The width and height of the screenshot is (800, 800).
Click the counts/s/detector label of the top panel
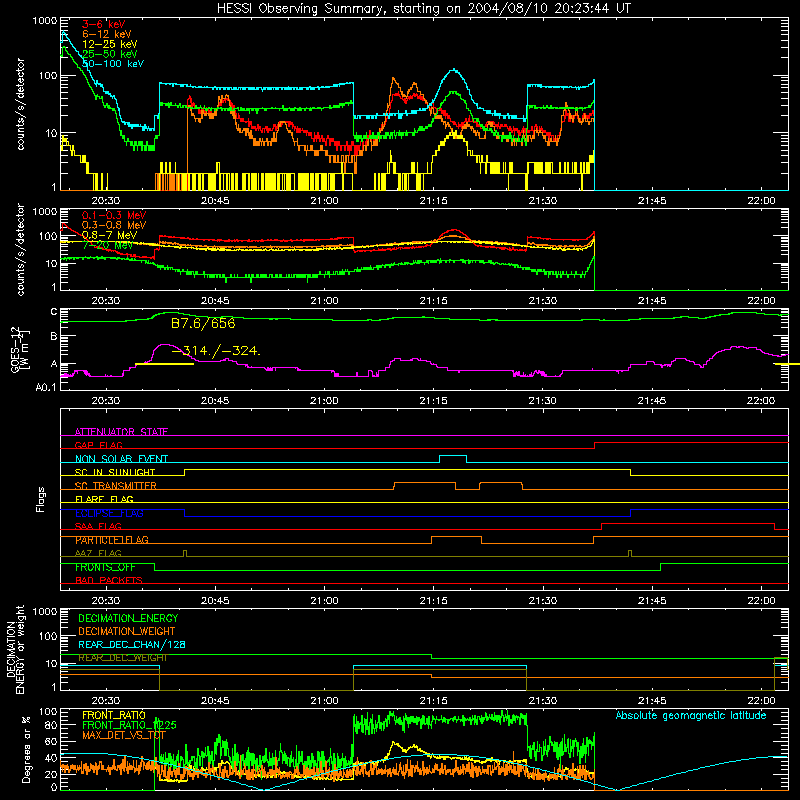point(20,104)
